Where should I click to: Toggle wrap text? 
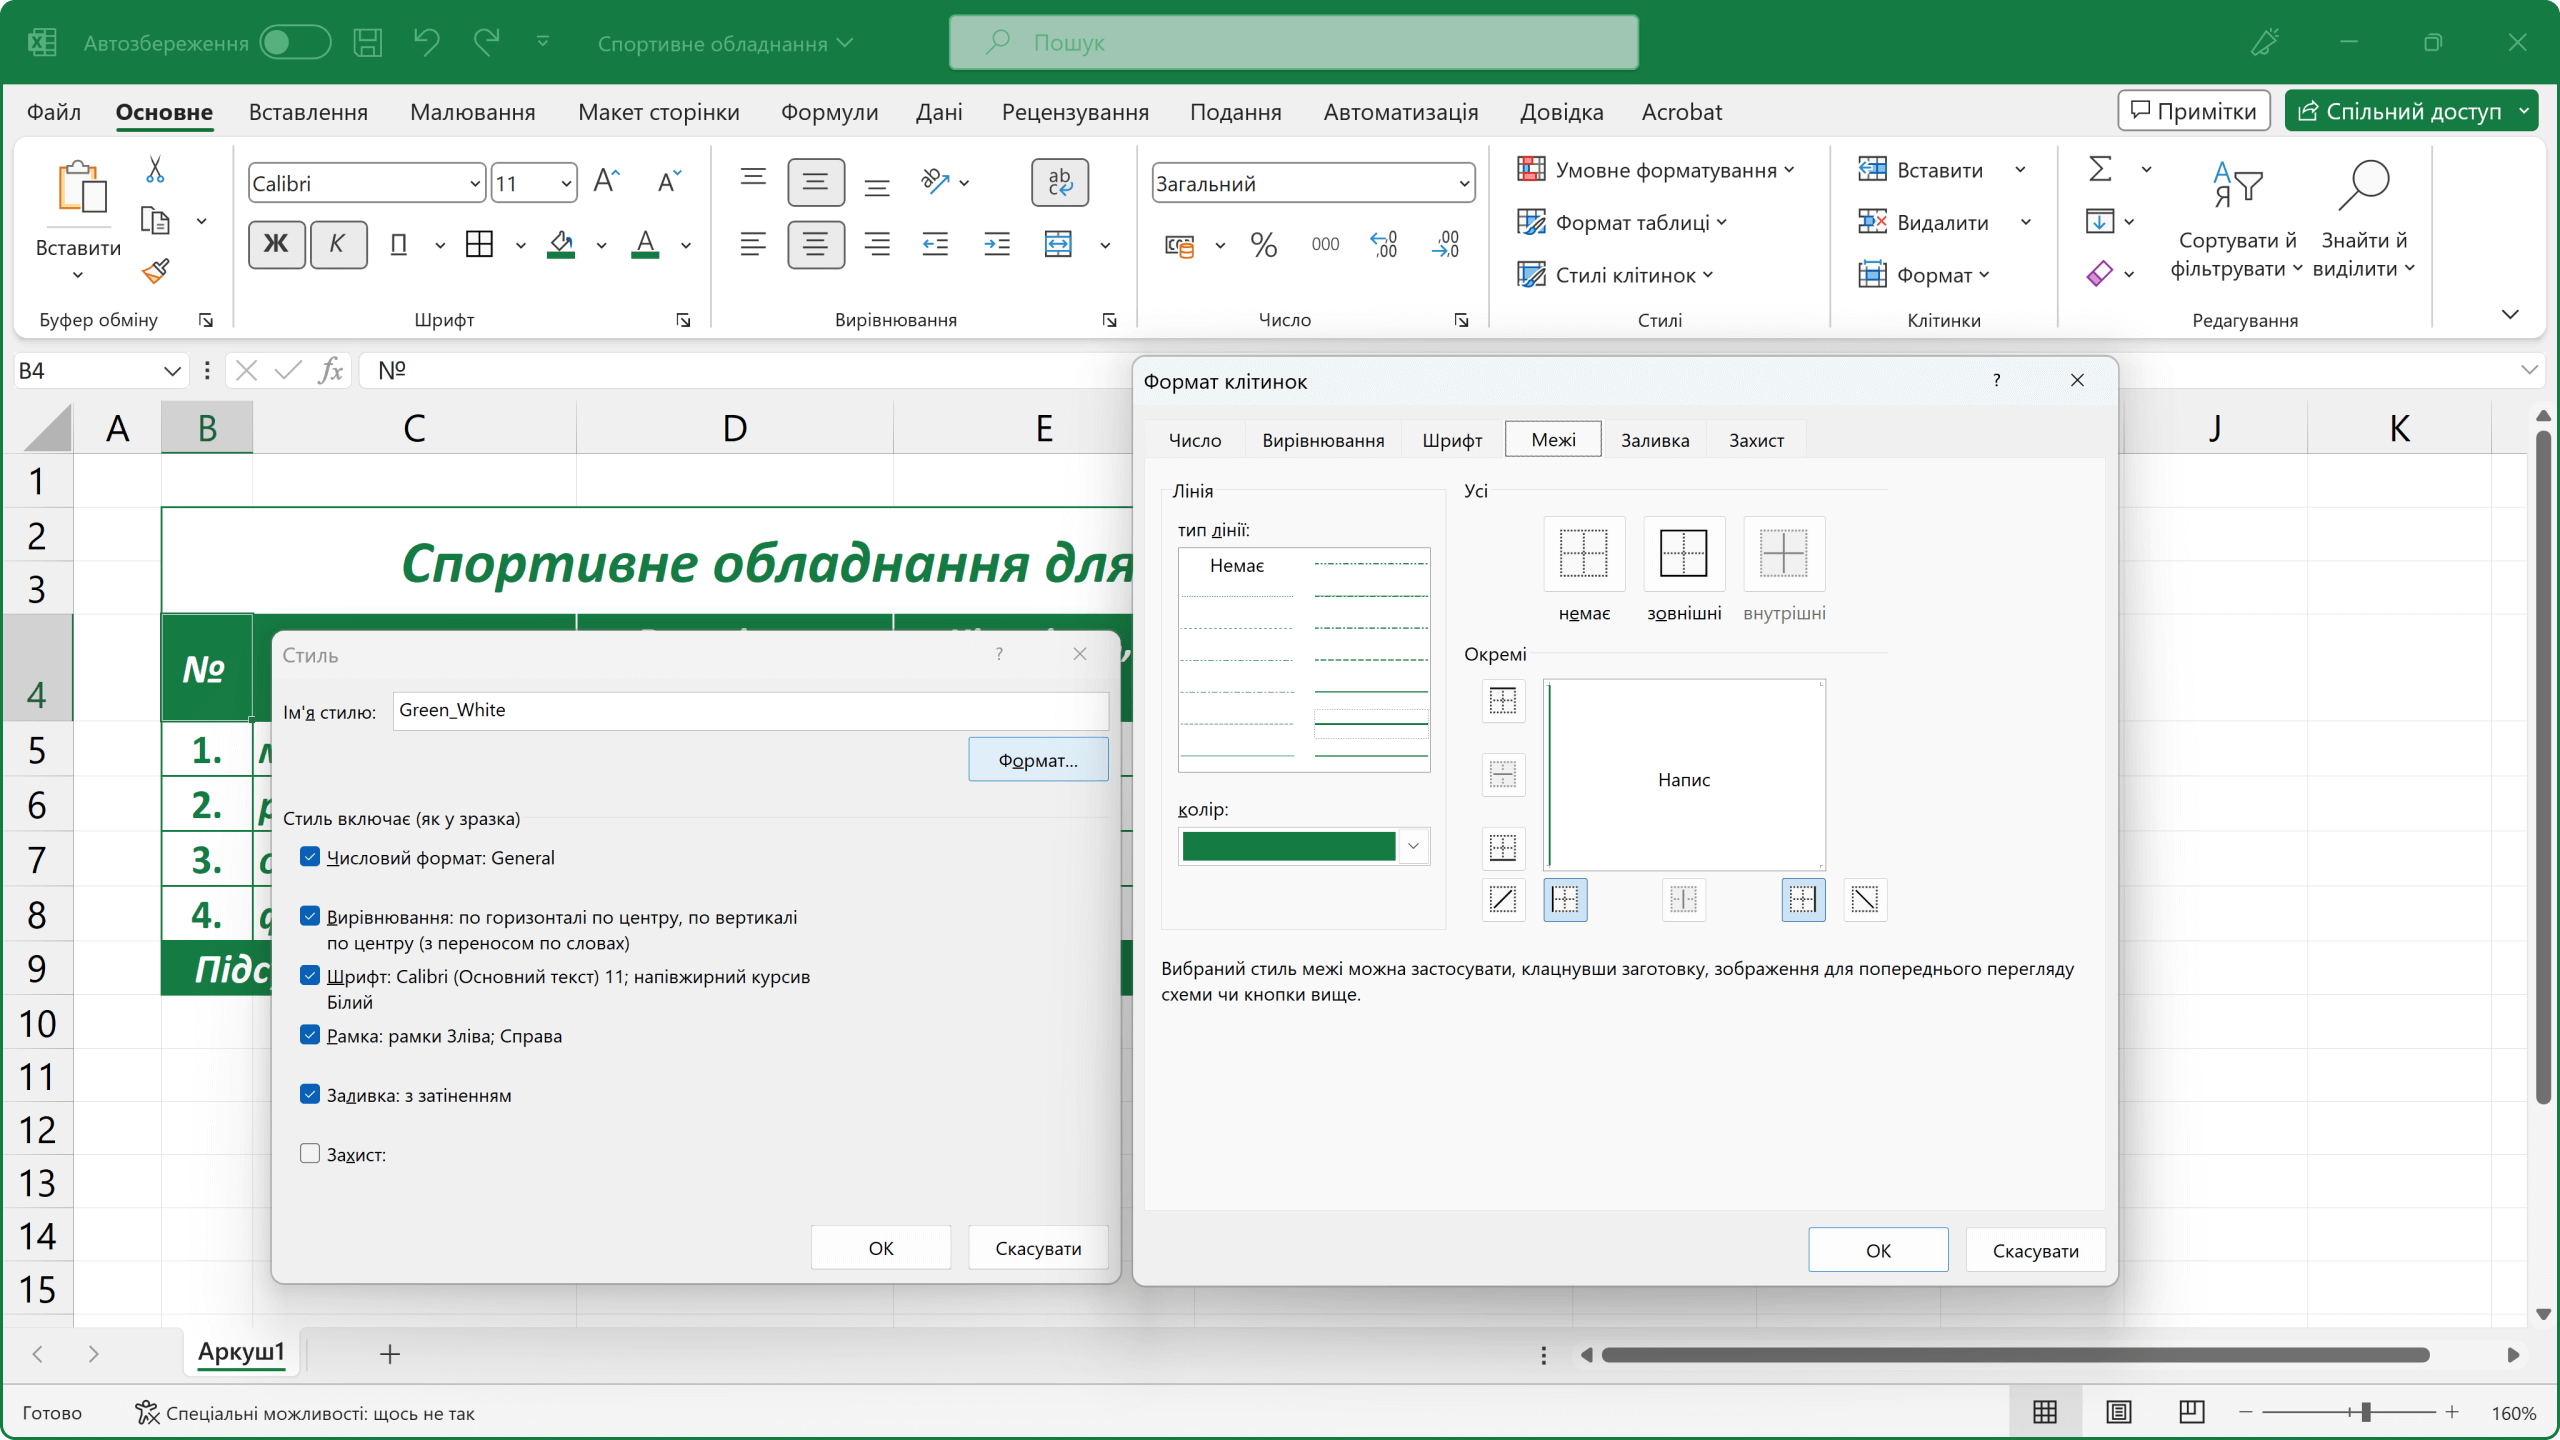[x=1059, y=182]
